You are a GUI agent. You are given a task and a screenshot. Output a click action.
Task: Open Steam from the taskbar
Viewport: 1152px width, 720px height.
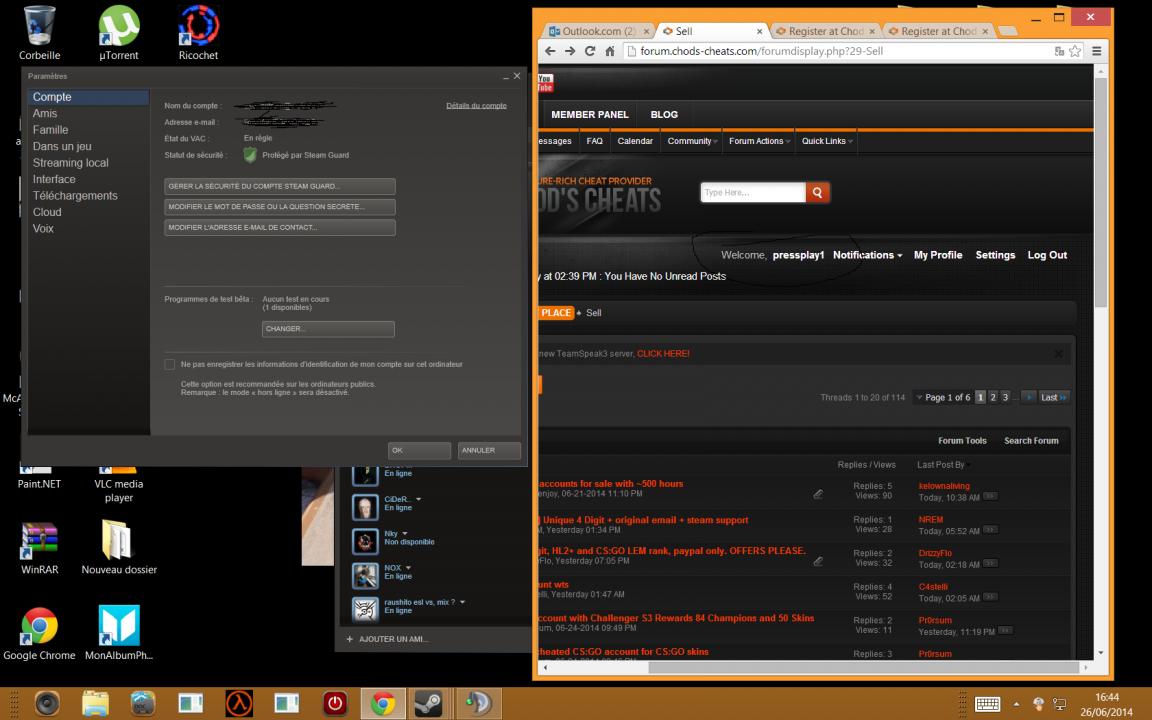(429, 703)
